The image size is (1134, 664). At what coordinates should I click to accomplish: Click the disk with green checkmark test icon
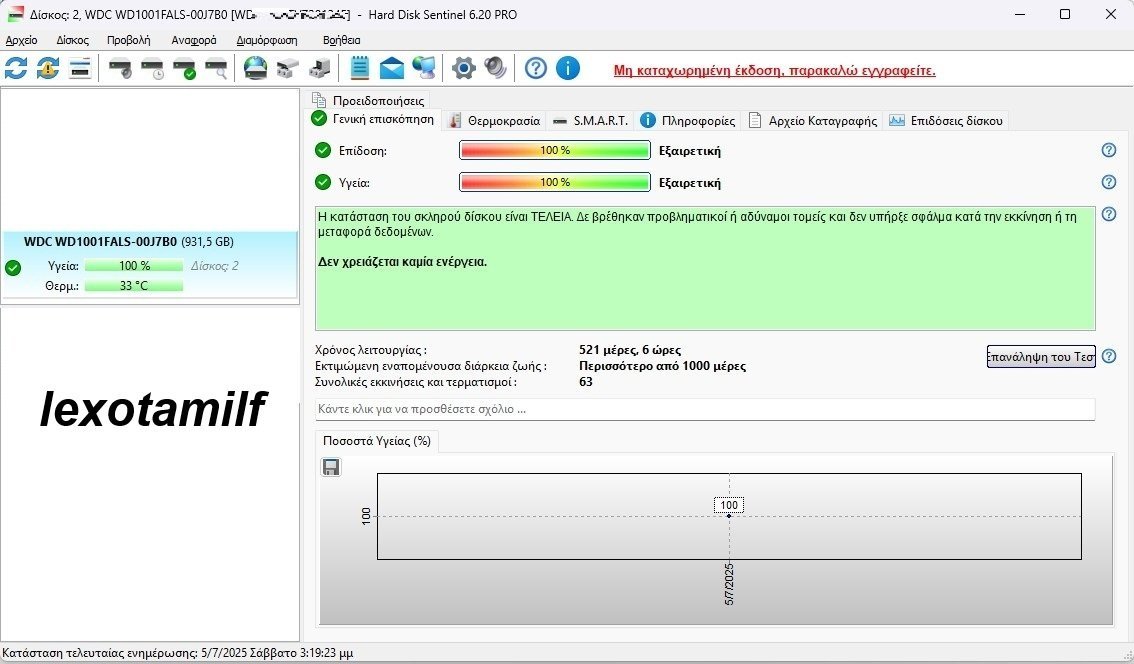pos(184,69)
